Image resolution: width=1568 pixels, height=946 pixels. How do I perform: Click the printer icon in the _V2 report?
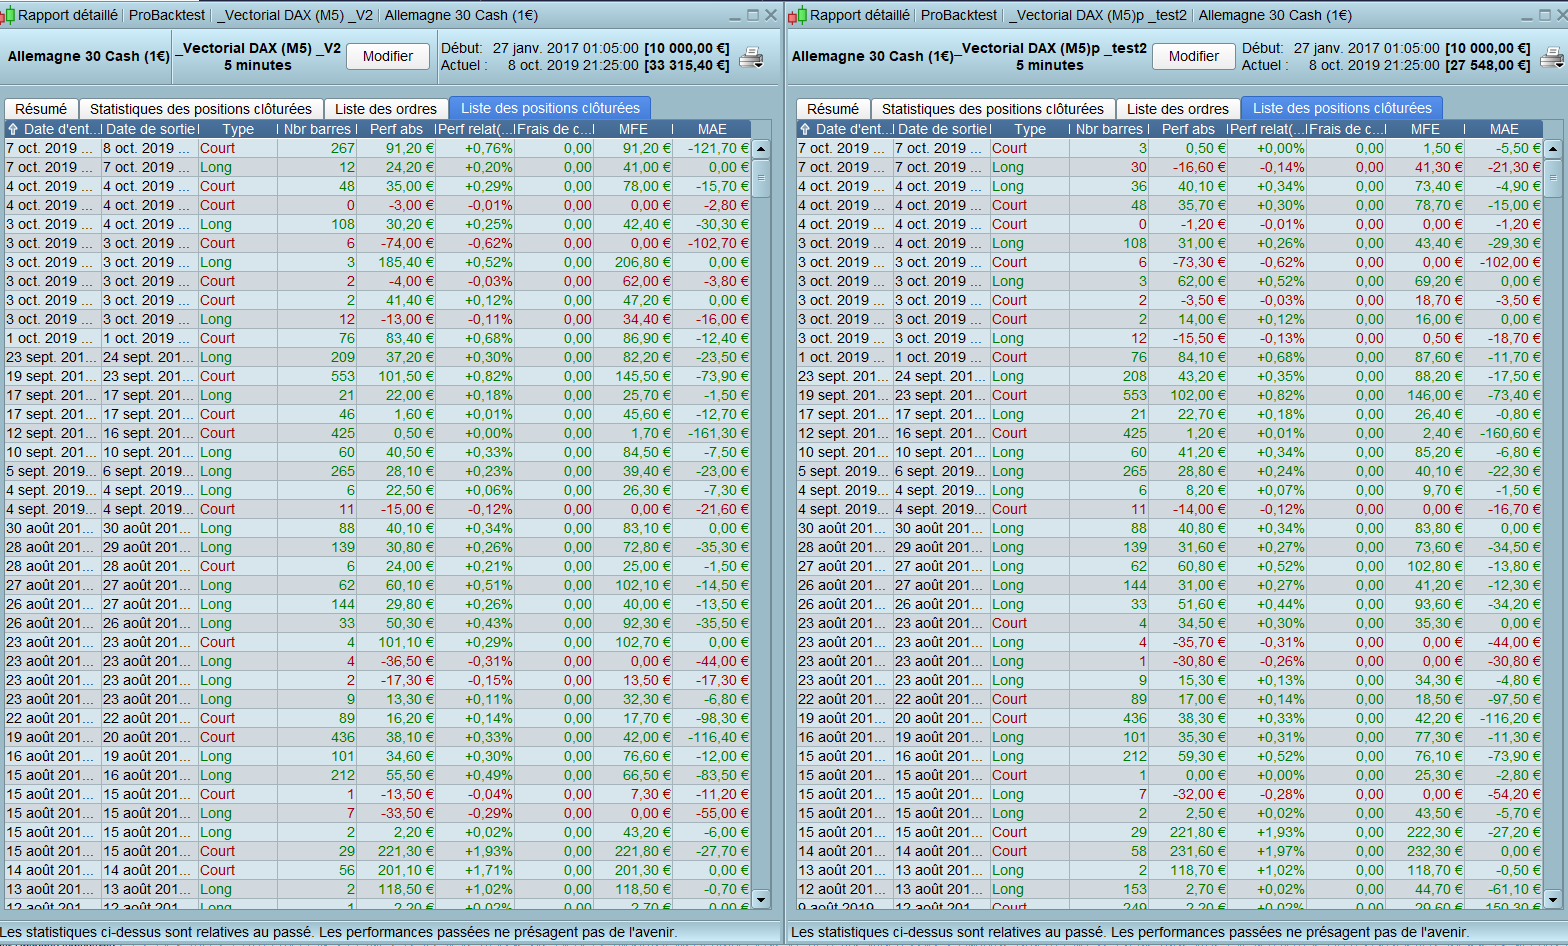[751, 57]
